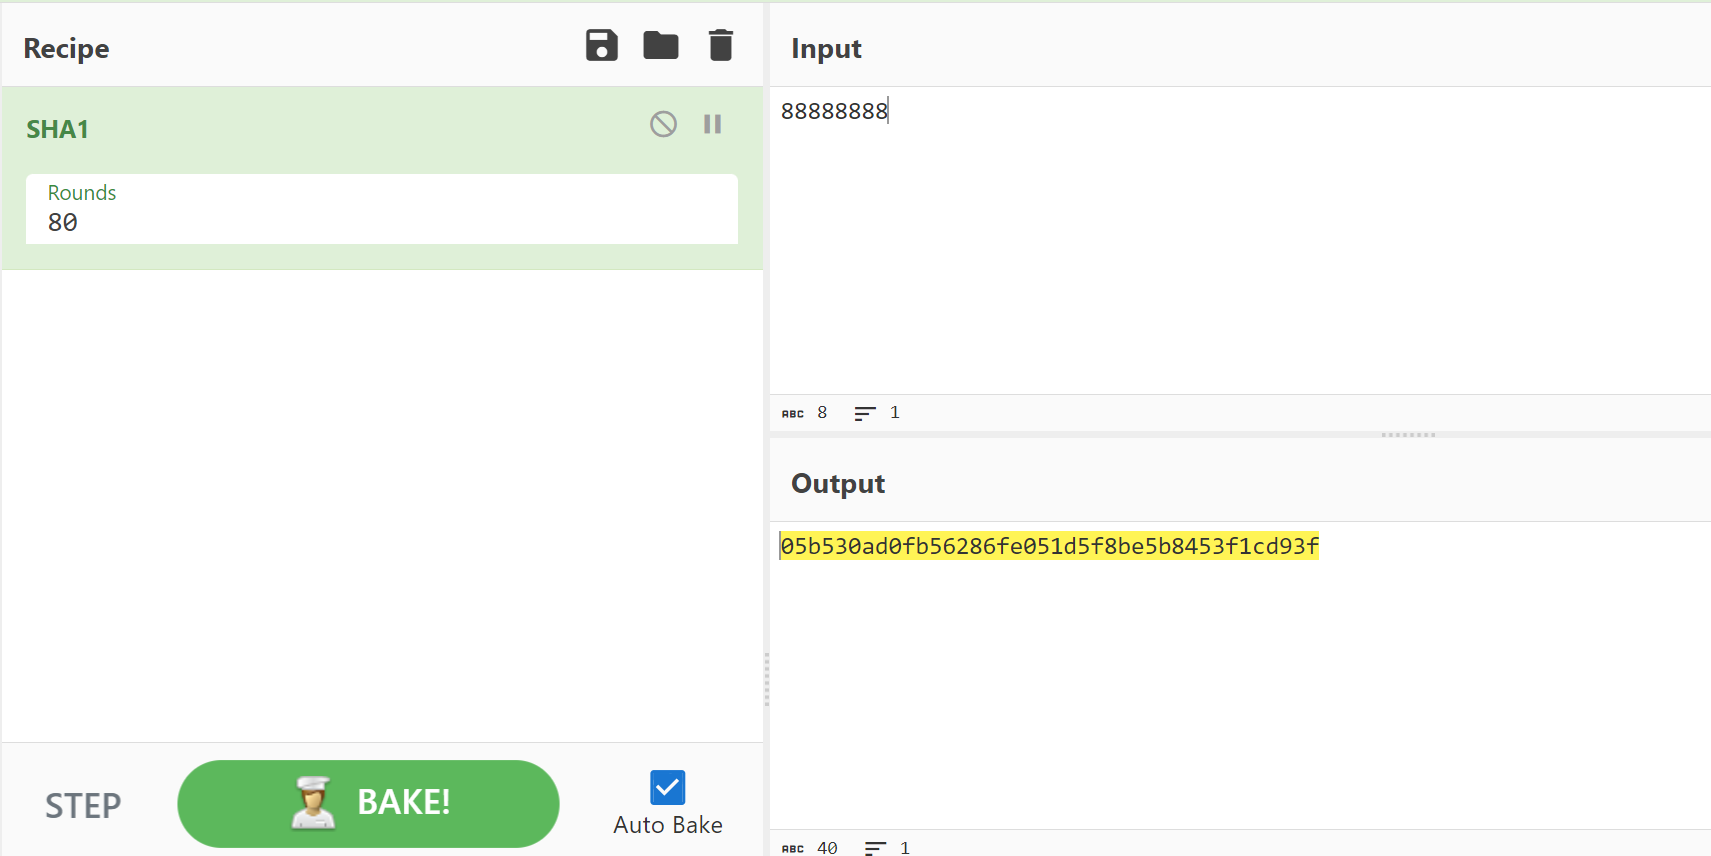Click the chef icon on Bake button
This screenshot has height=856, width=1711.
tap(313, 803)
